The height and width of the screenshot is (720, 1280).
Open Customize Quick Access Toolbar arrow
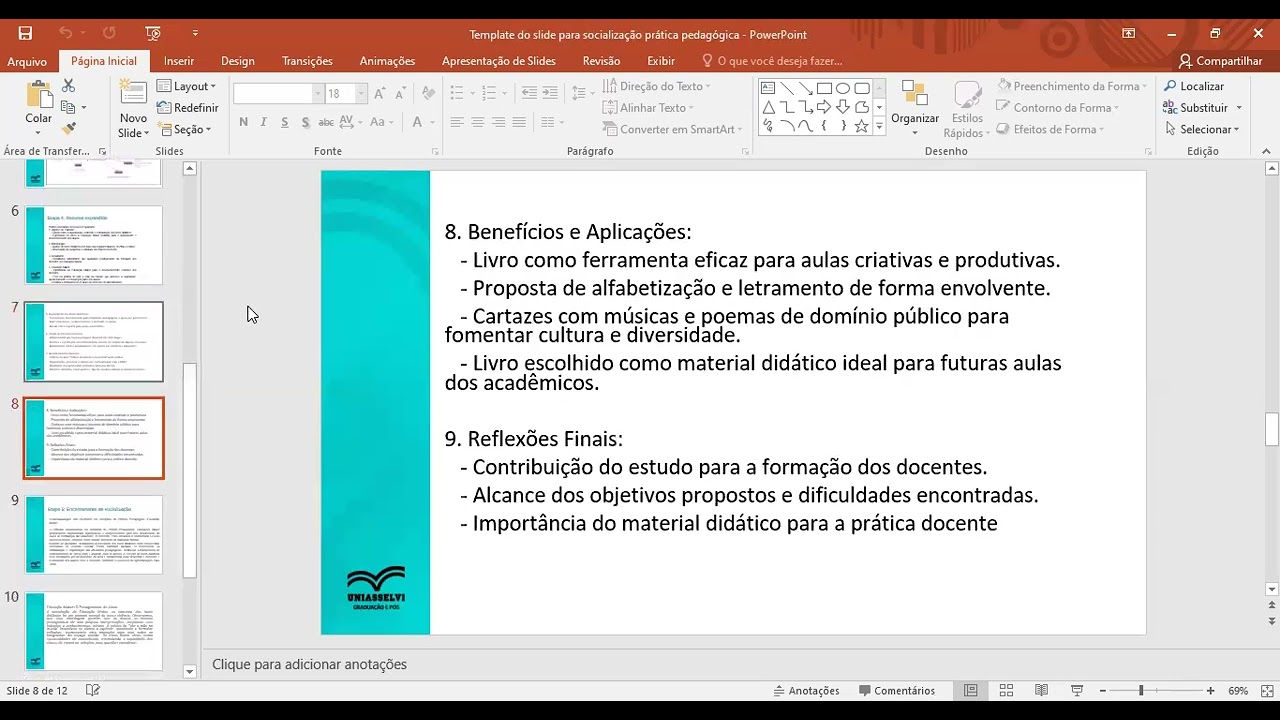195,33
